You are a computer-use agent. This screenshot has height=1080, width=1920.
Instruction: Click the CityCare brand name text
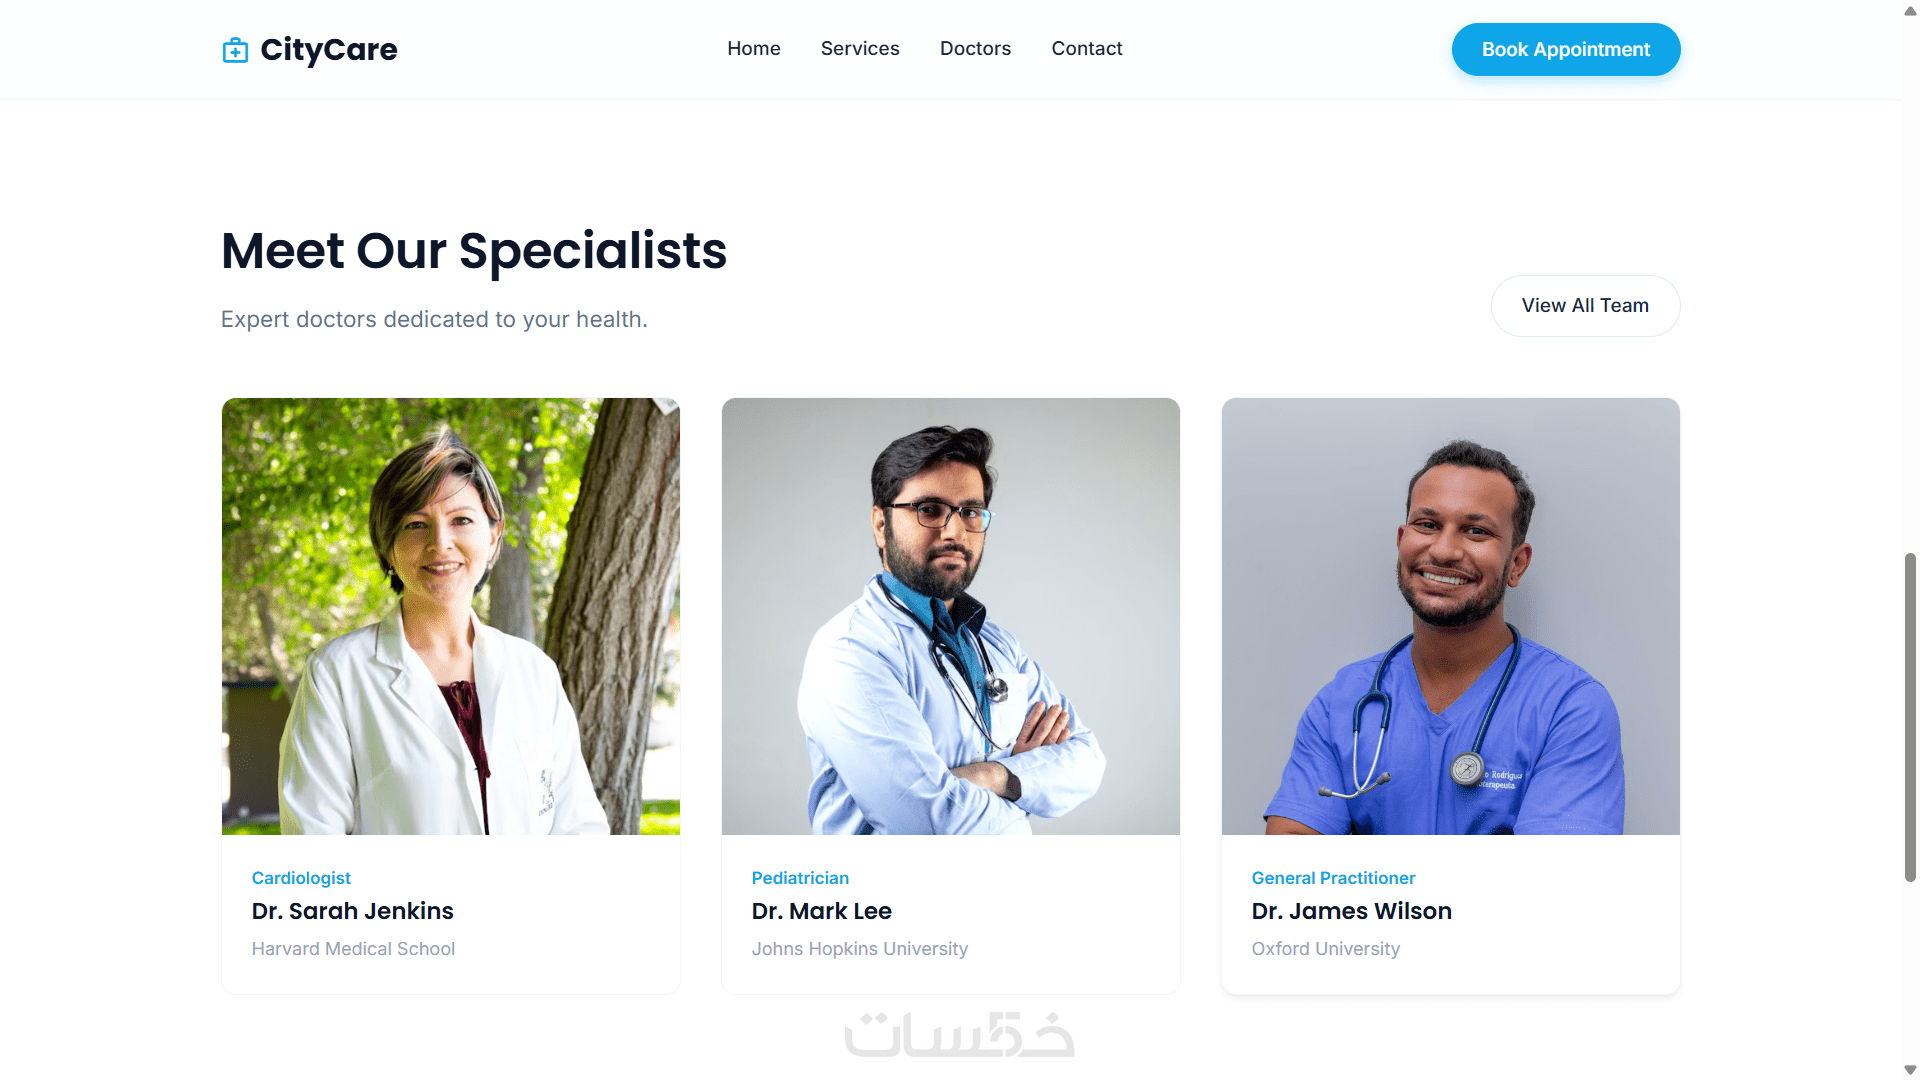click(329, 49)
